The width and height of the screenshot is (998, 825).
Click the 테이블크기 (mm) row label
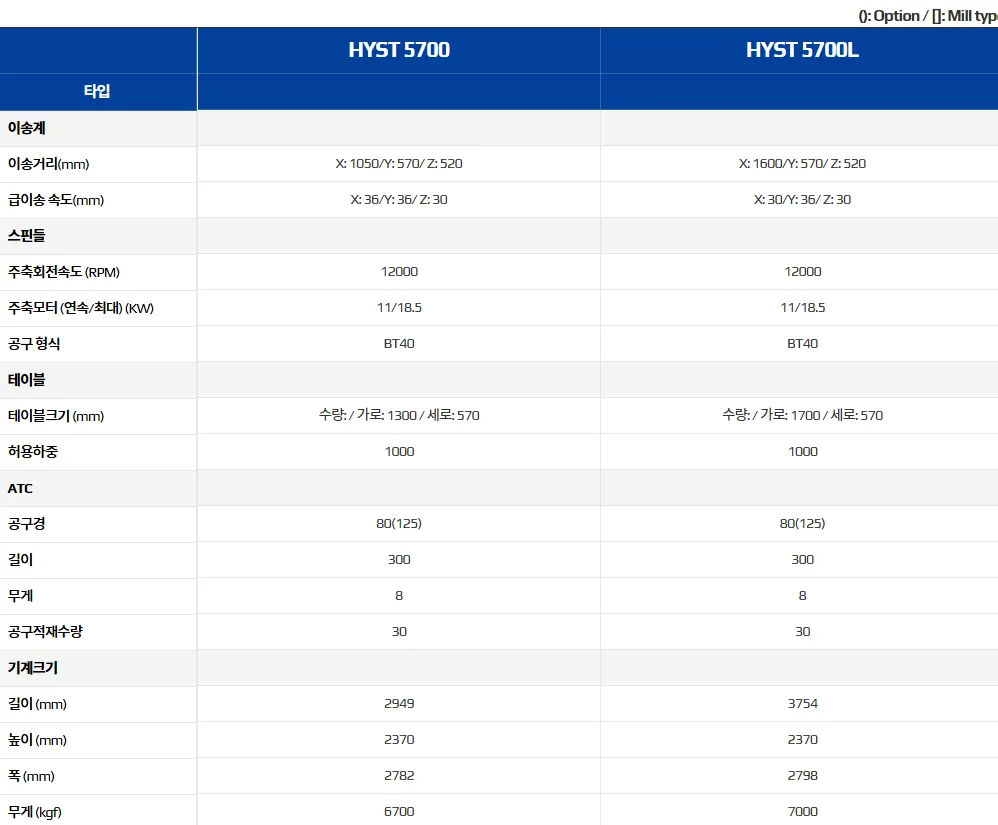pos(56,416)
